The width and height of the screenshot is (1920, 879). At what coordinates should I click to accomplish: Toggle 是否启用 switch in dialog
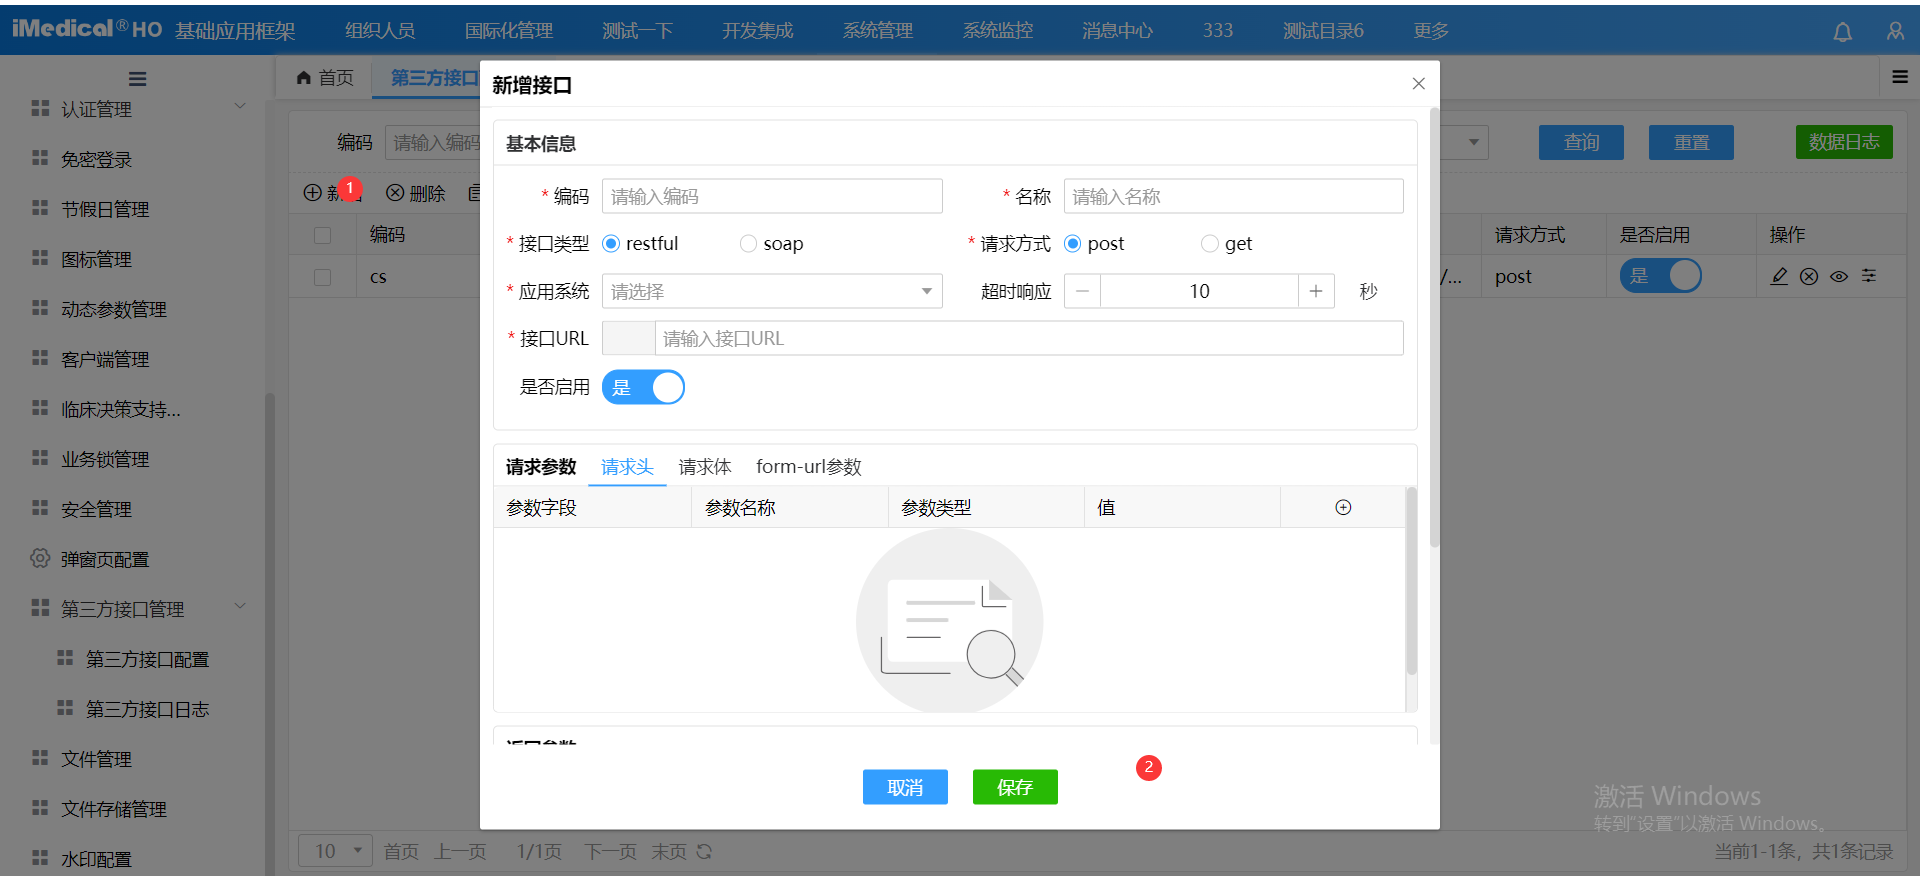click(643, 387)
